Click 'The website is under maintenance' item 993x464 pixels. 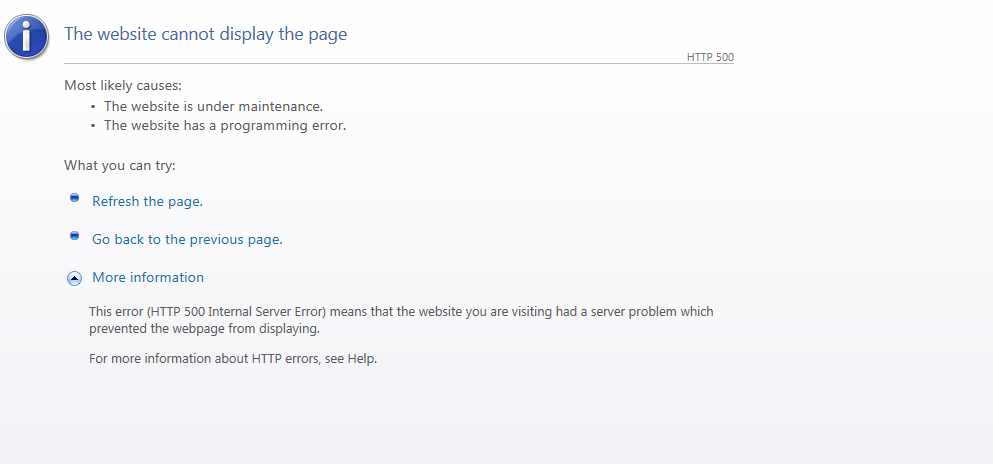coord(213,106)
